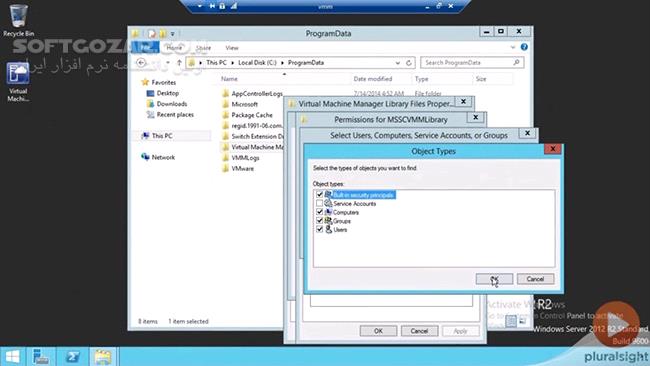Image resolution: width=650 pixels, height=366 pixels.
Task: Click OK in Object Types dialog
Action: tap(494, 279)
